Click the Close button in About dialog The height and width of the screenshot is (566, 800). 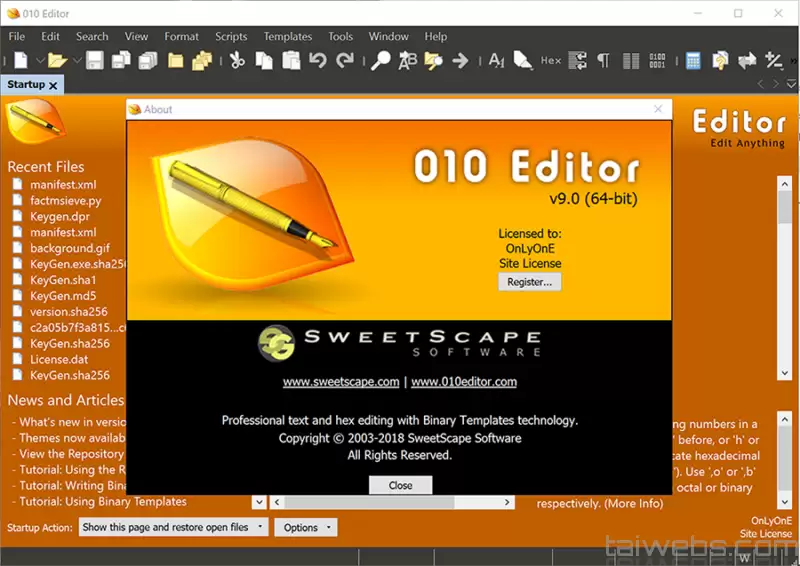[x=401, y=485]
